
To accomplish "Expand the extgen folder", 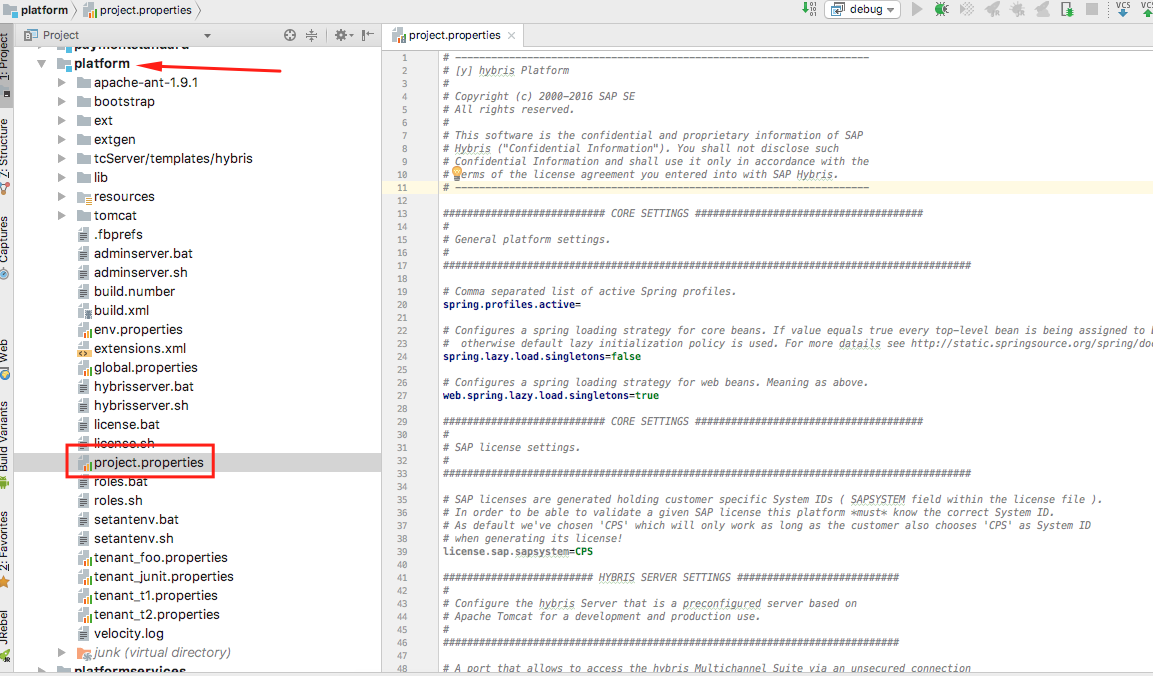I will [62, 140].
